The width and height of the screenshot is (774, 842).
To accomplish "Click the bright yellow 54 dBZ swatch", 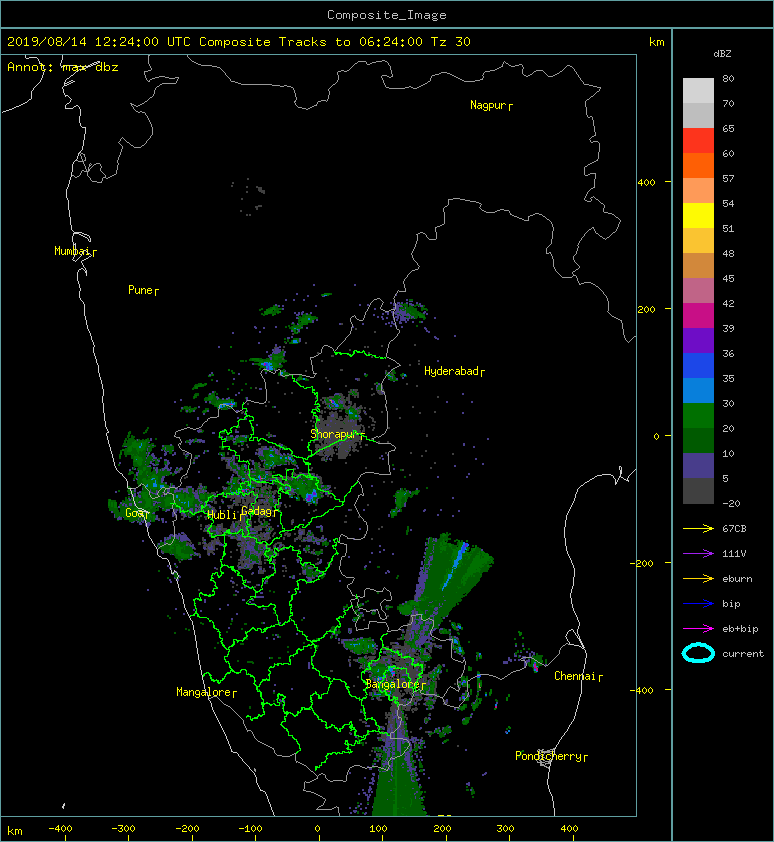I will 698,215.
